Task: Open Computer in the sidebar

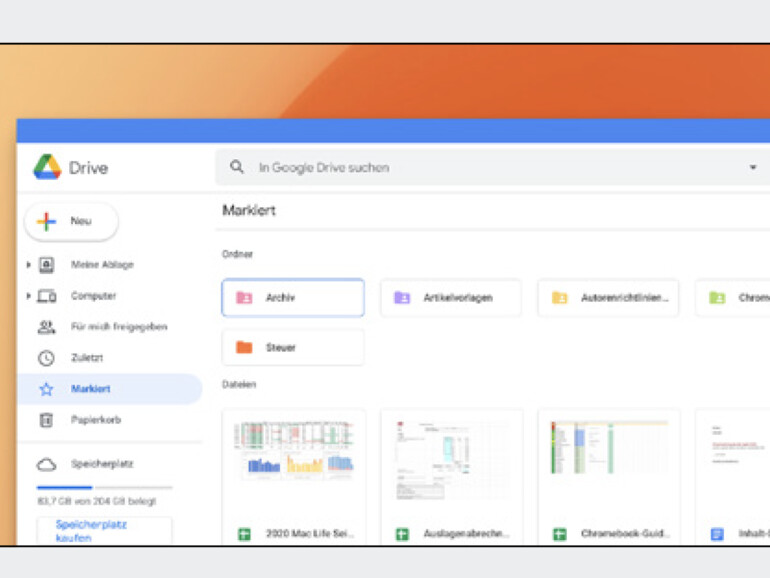Action: pos(93,296)
